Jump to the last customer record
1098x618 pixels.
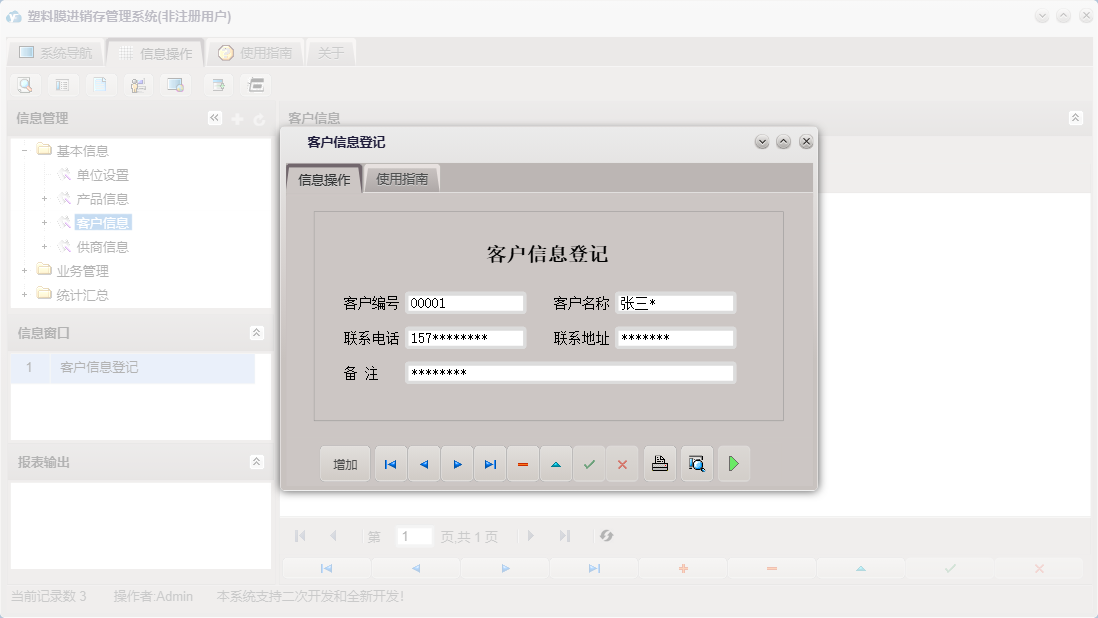click(490, 463)
